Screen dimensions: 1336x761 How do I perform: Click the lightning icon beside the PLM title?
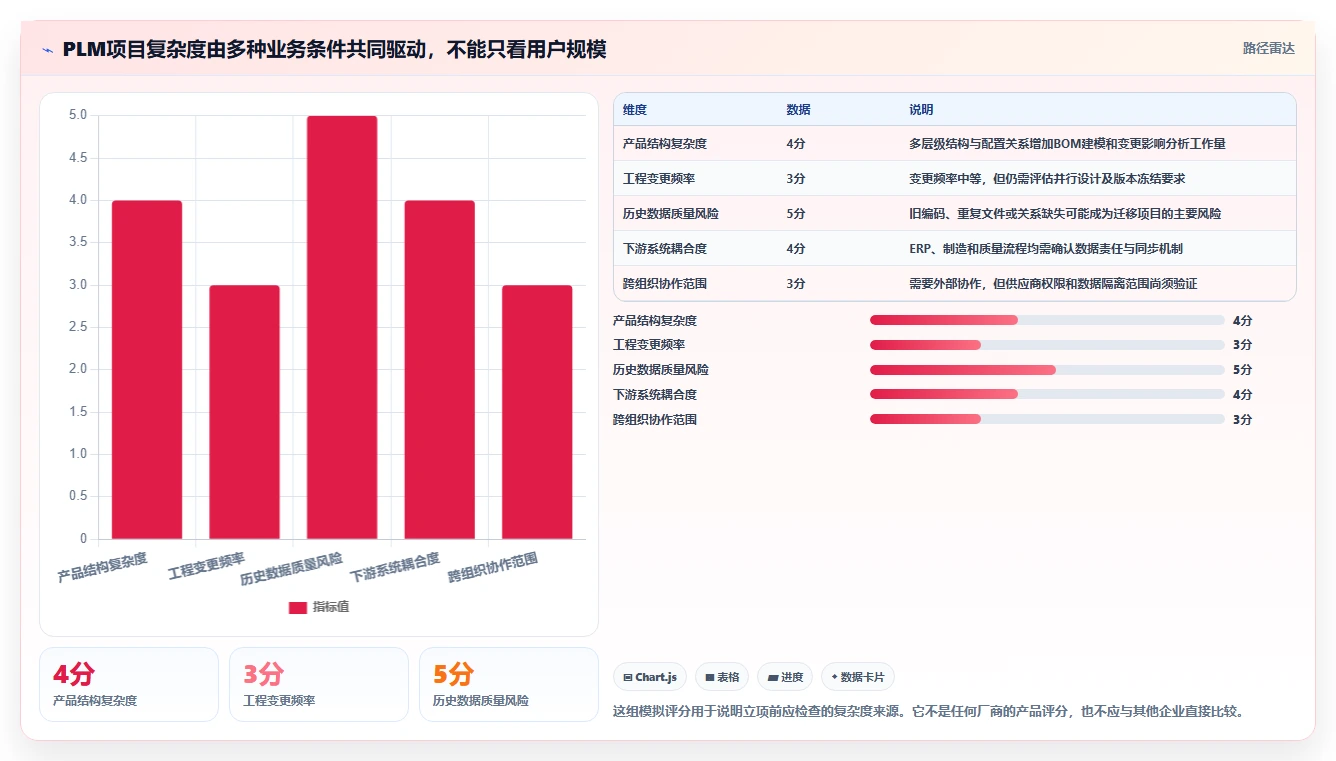pos(48,49)
